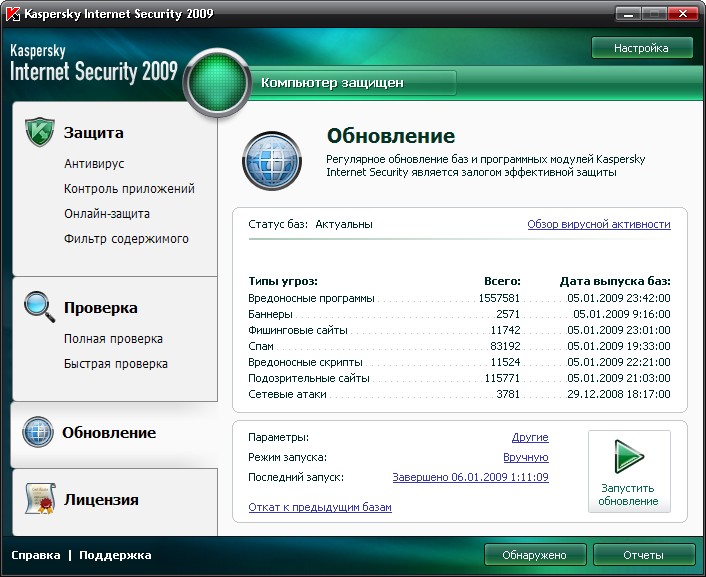The width and height of the screenshot is (706, 577).
Task: Open Фильтр содержимого section
Action: click(x=126, y=239)
